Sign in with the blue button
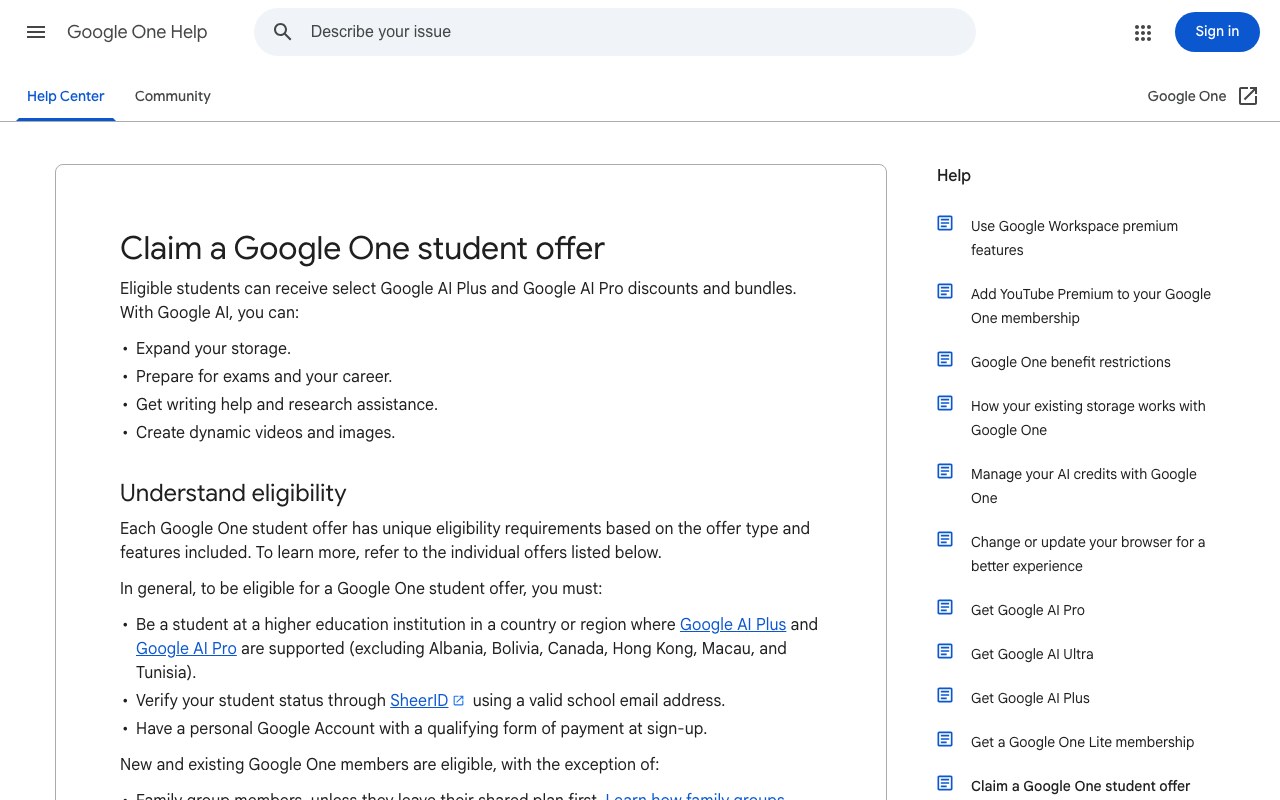This screenshot has height=800, width=1280. [x=1217, y=32]
